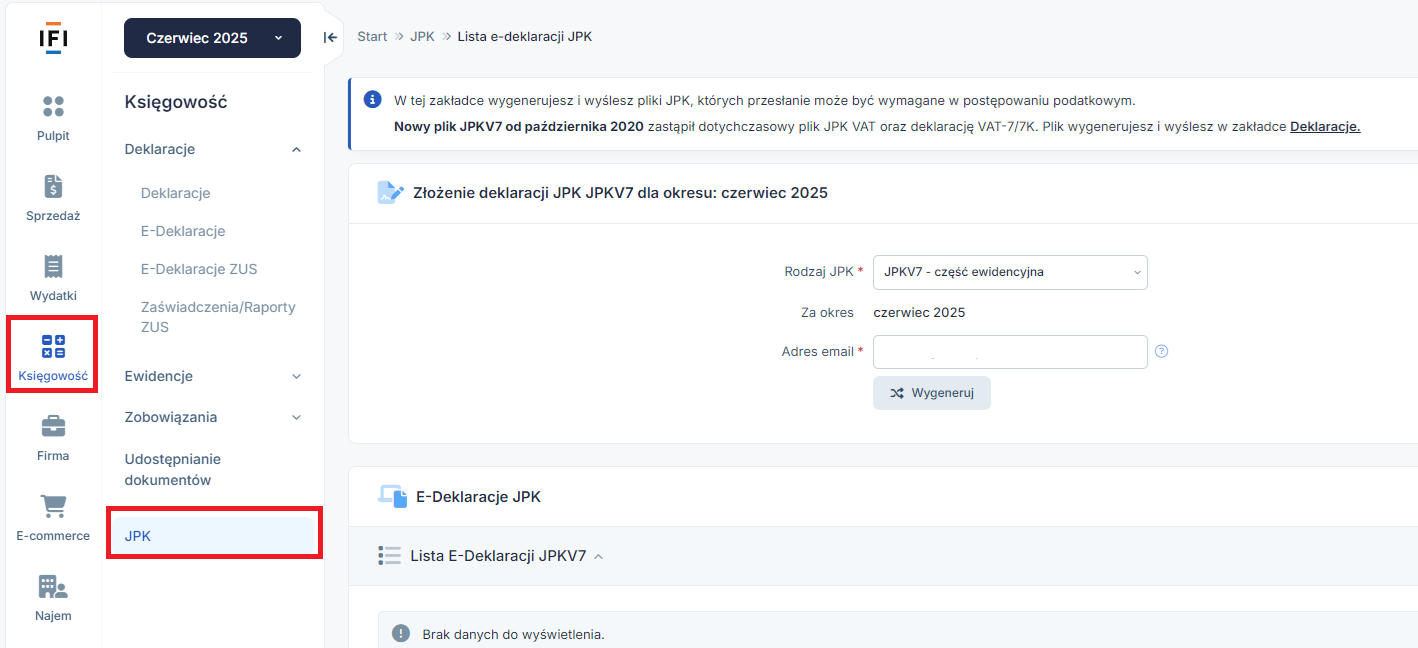The width and height of the screenshot is (1418, 648).
Task: Open the Najem rental section
Action: [x=53, y=599]
